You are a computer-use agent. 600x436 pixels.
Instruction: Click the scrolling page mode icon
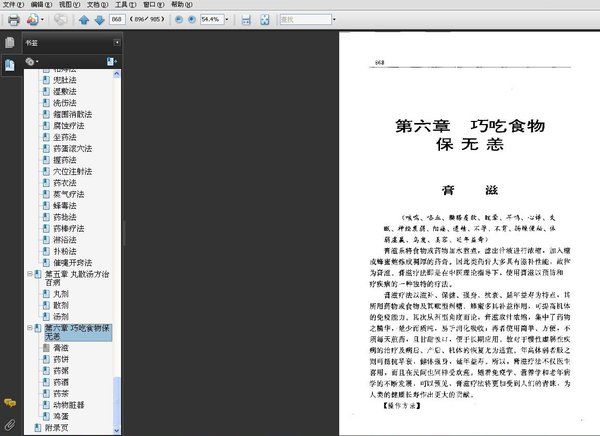point(246,20)
